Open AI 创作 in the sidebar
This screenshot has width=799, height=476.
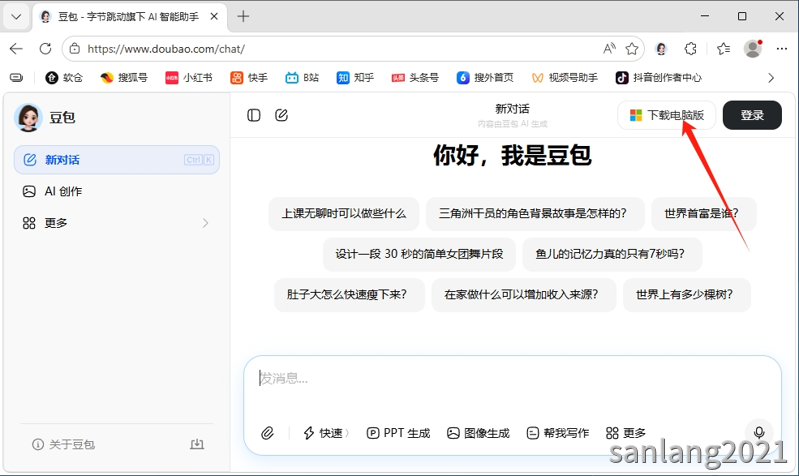(x=117, y=192)
